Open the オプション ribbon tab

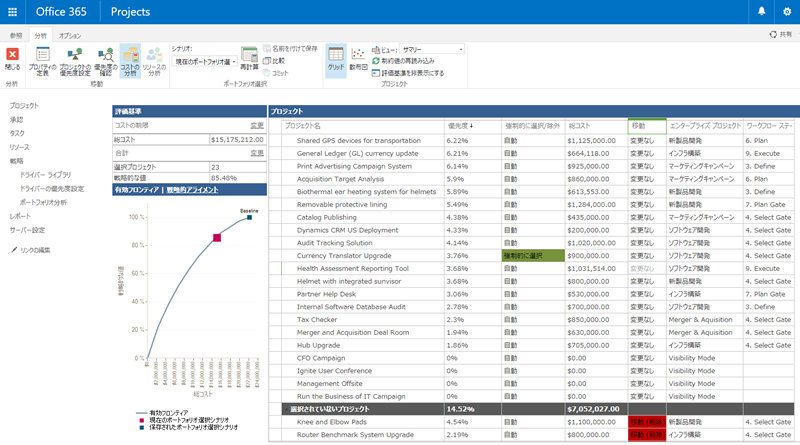pyautogui.click(x=70, y=36)
